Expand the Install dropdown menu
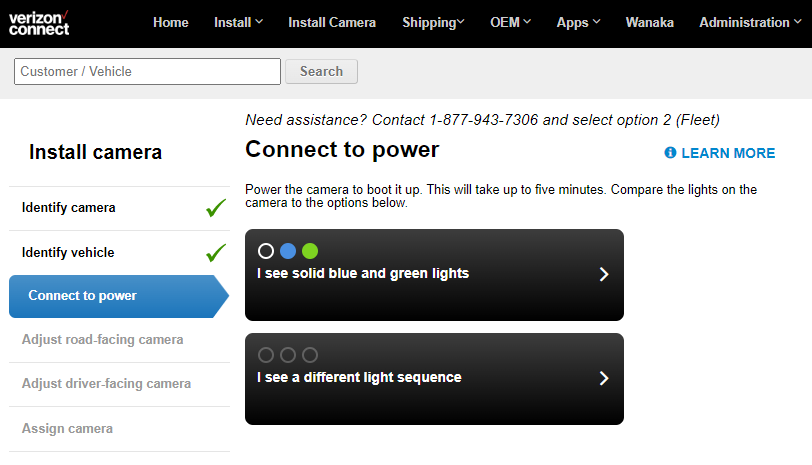812x465 pixels. [238, 22]
